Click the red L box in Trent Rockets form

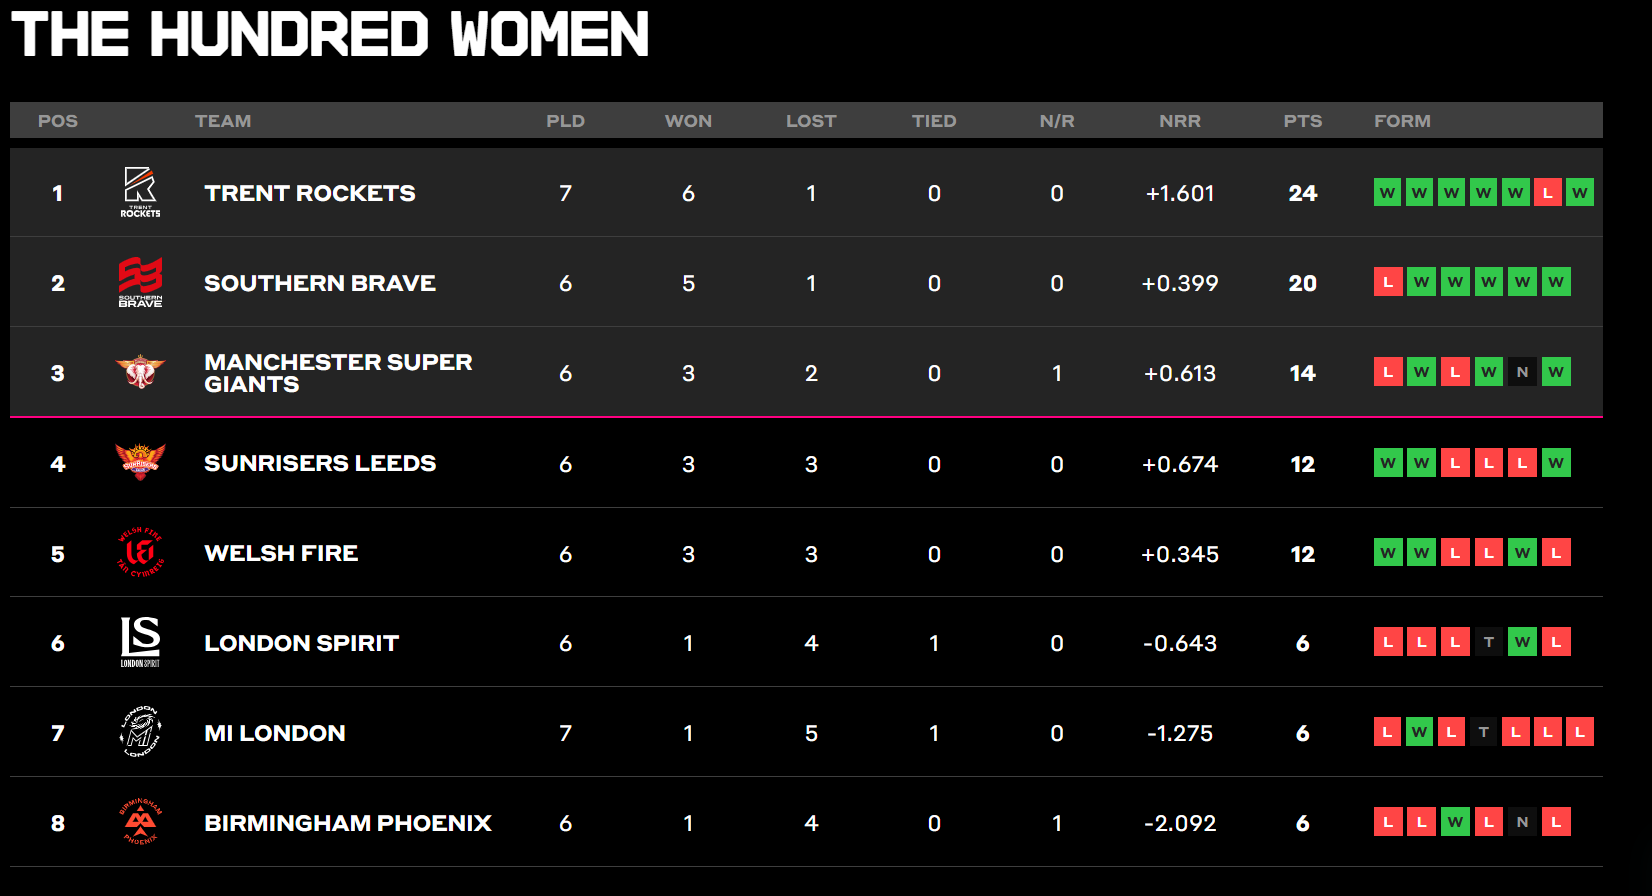click(x=1548, y=192)
